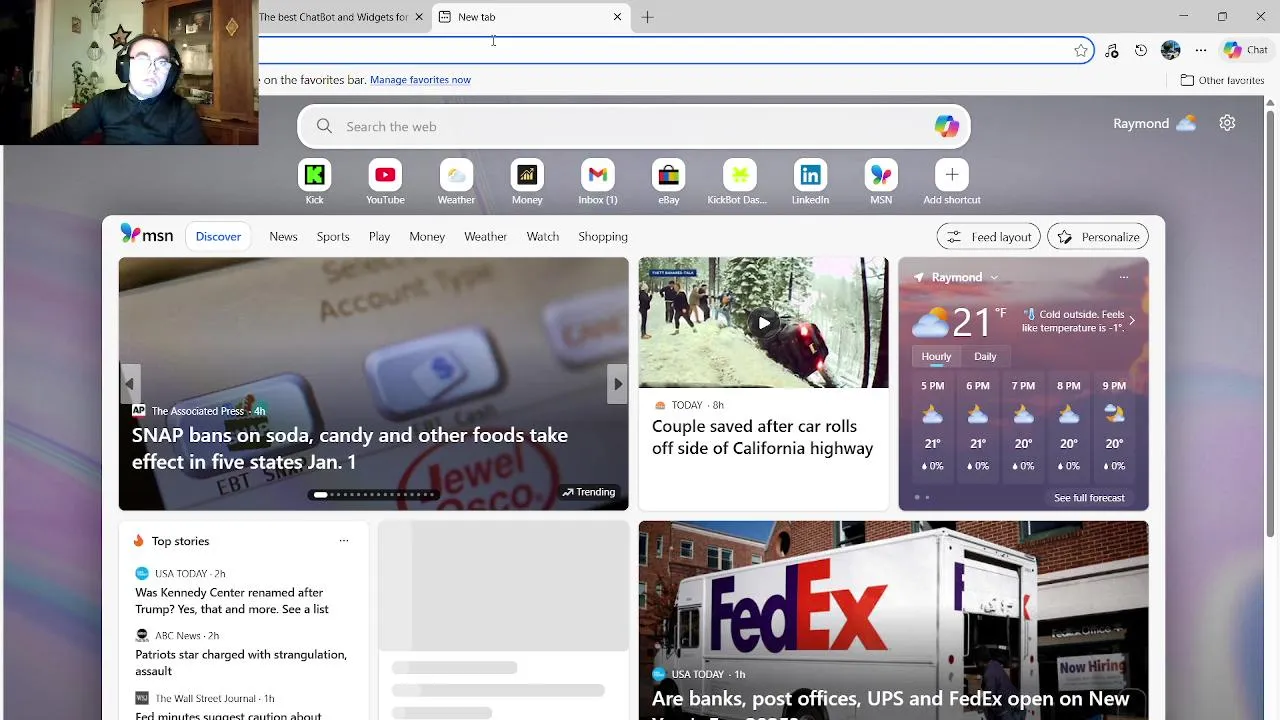Screen dimensions: 1280x720
Task: Open the Kick shortcut tile
Action: (314, 176)
